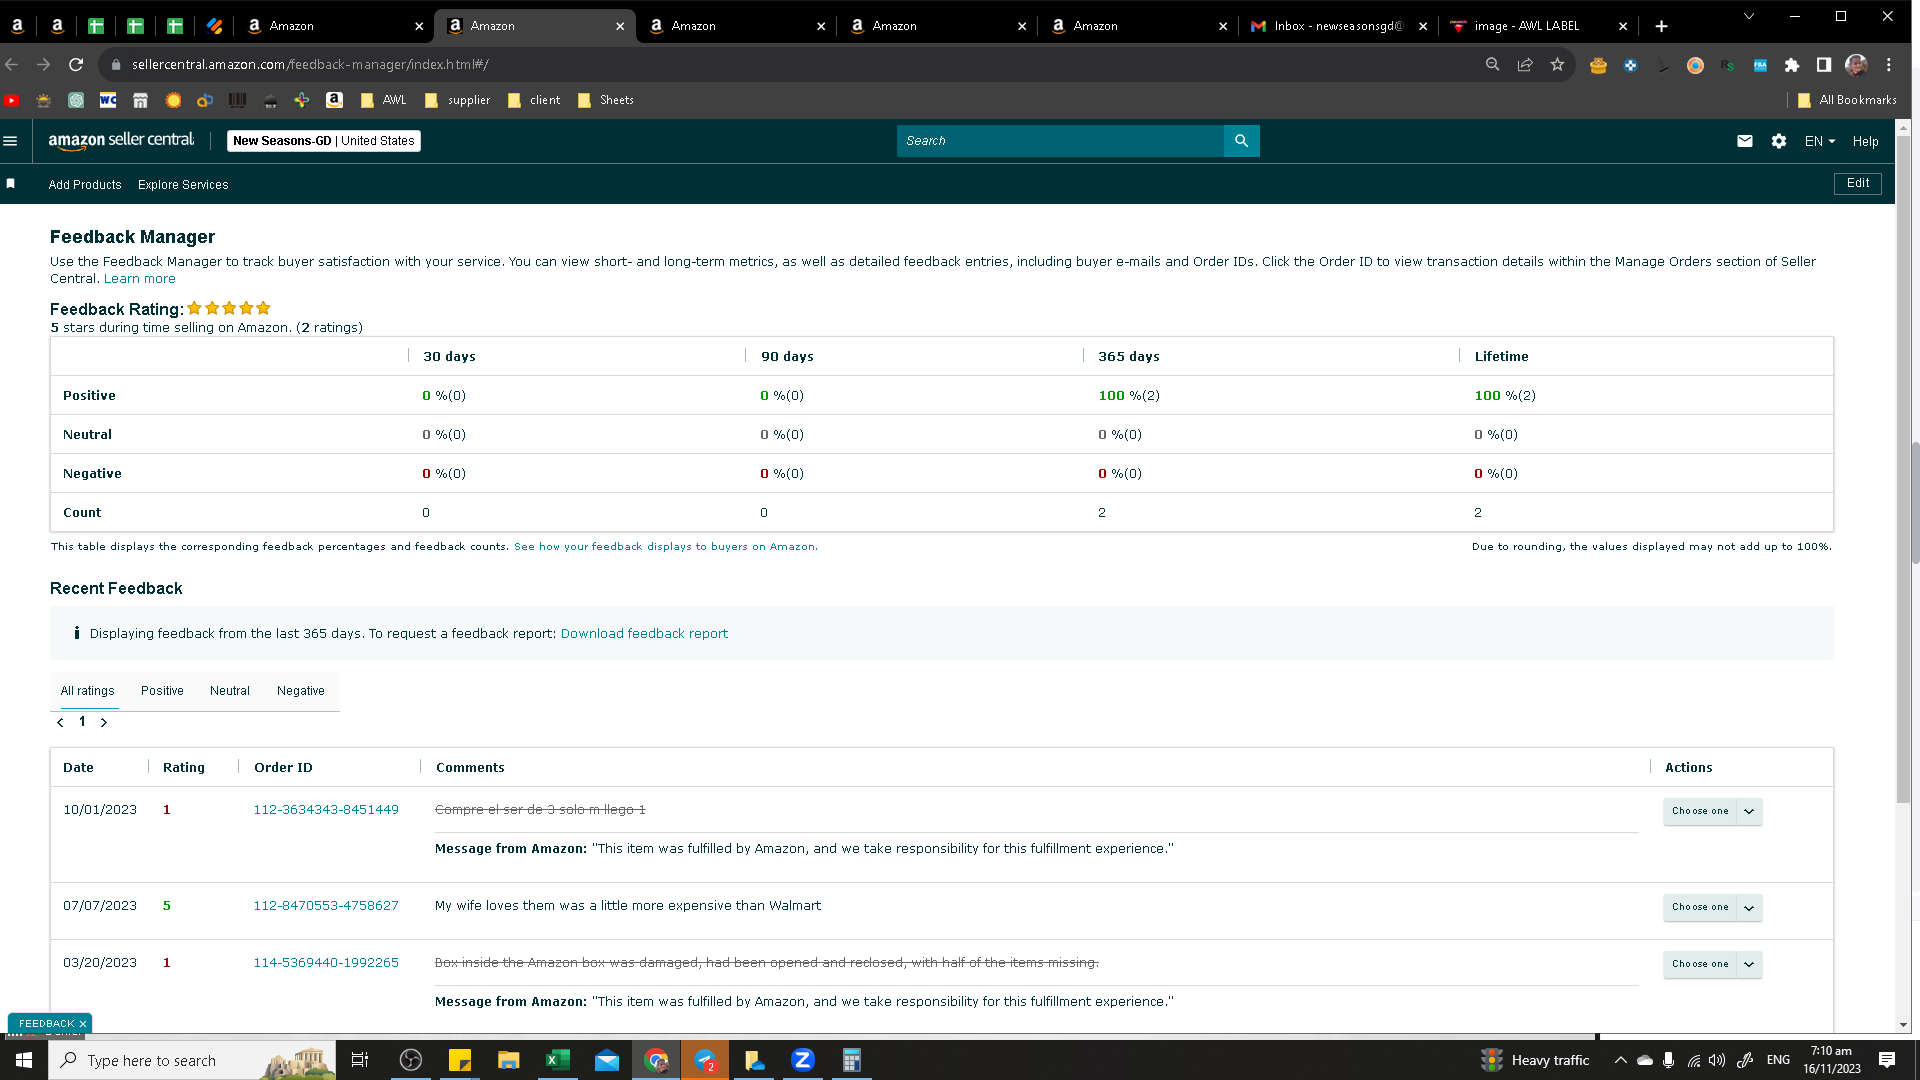Image resolution: width=1920 pixels, height=1080 pixels.
Task: Open the Chrome three-dot menu
Action: 1889,65
